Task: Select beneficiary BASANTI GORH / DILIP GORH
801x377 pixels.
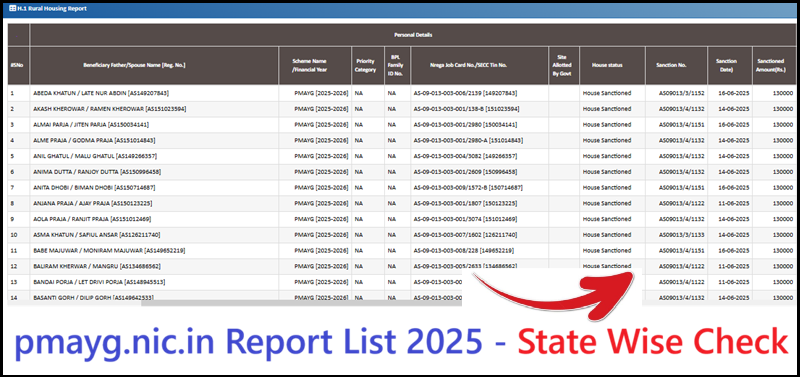Action: pyautogui.click(x=93, y=297)
